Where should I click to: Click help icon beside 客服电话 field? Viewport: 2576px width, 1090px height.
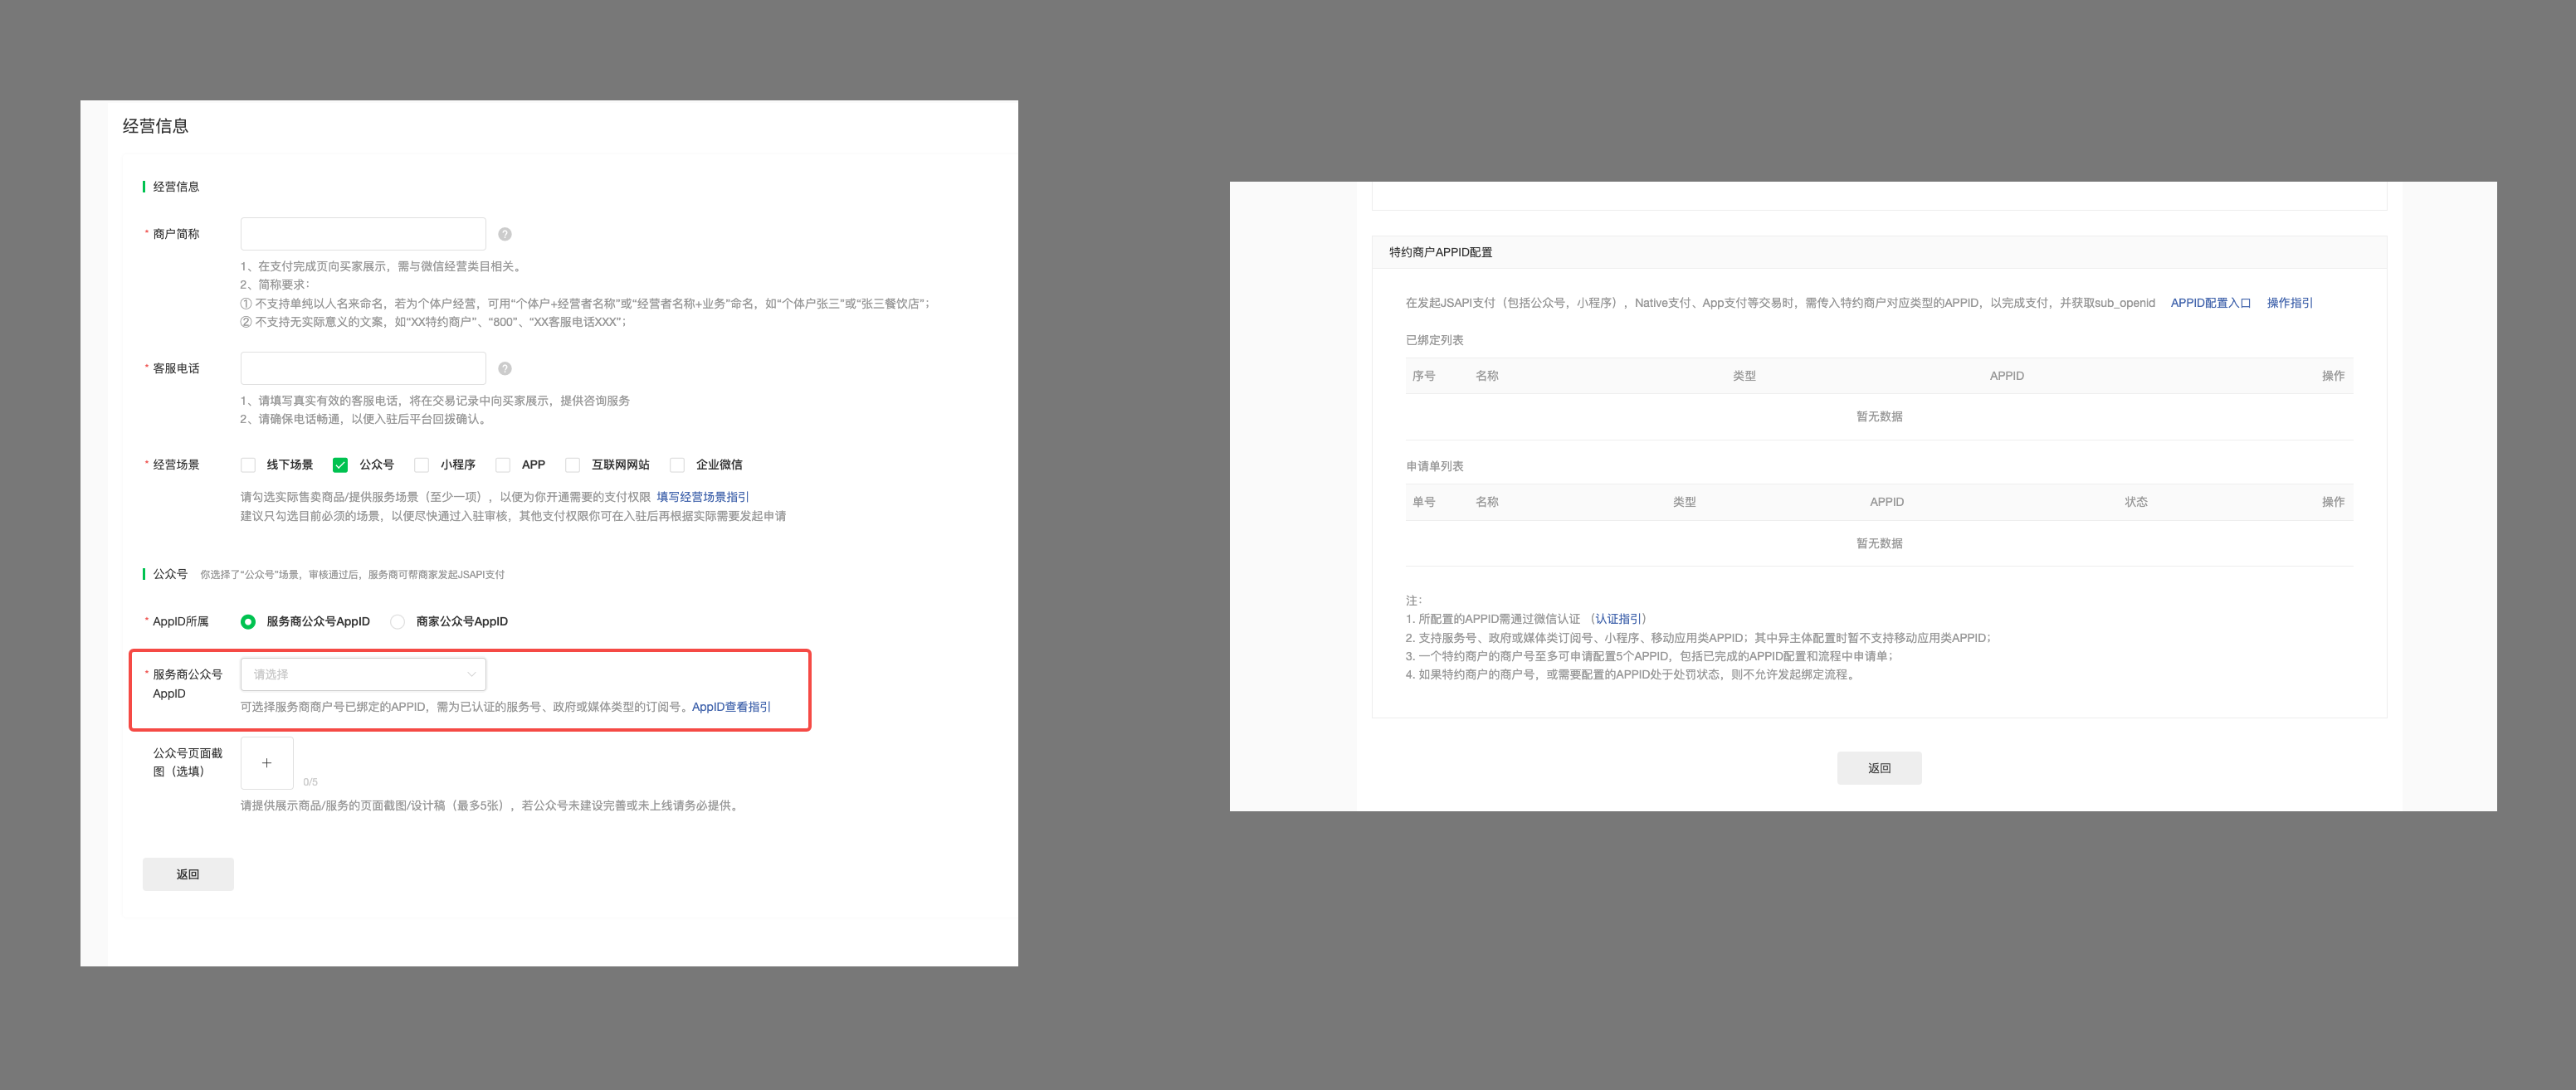point(505,368)
